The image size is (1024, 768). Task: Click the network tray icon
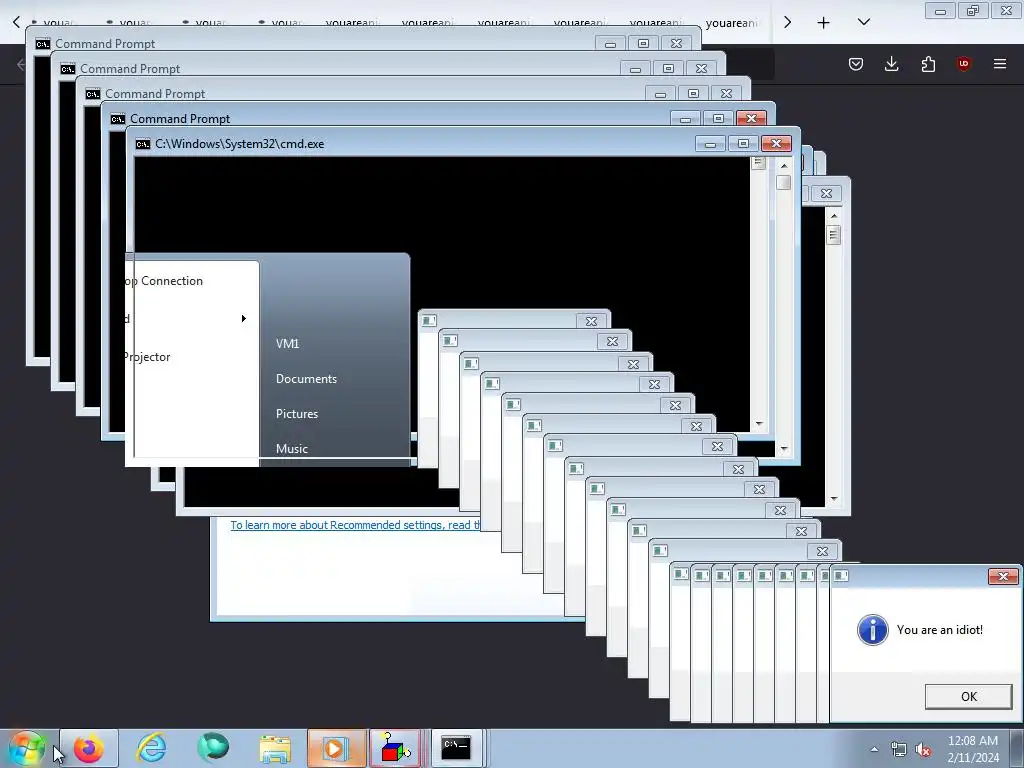(899, 750)
